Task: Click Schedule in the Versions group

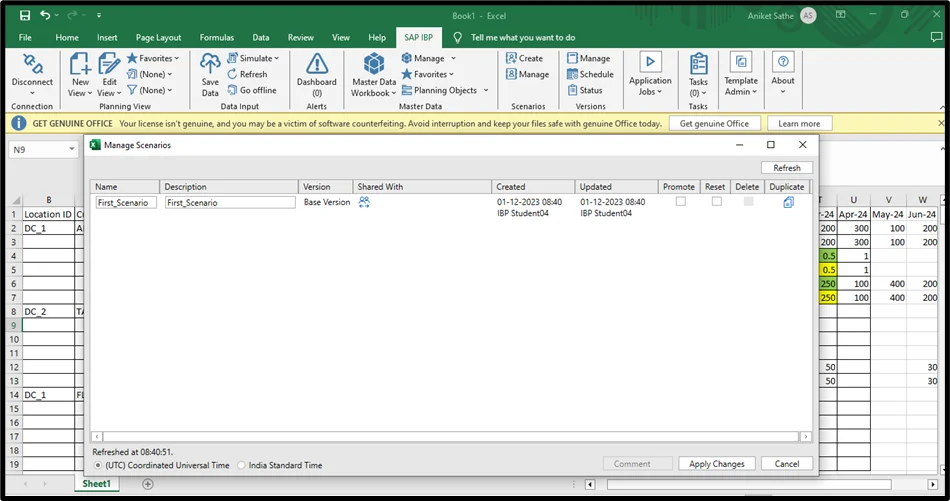Action: 590,74
